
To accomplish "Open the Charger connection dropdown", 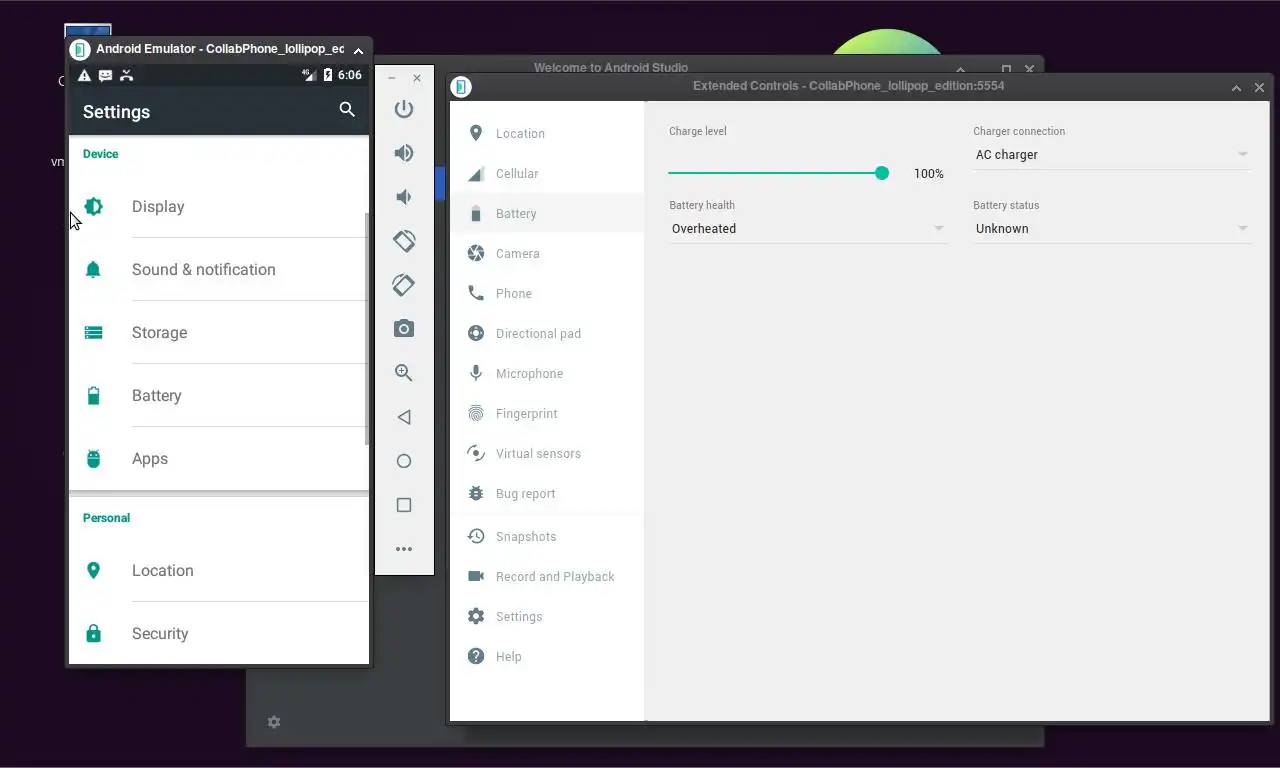I will coord(1112,155).
